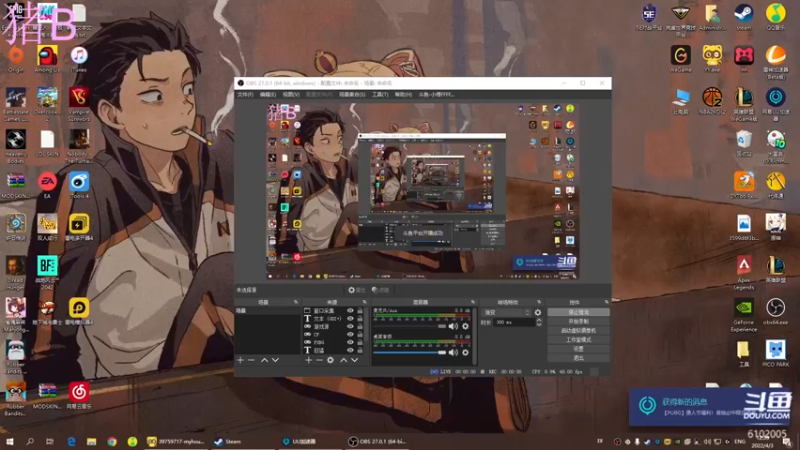Image resolution: width=800 pixels, height=450 pixels.
Task: Open the 编辑(E) menu
Action: (268, 94)
